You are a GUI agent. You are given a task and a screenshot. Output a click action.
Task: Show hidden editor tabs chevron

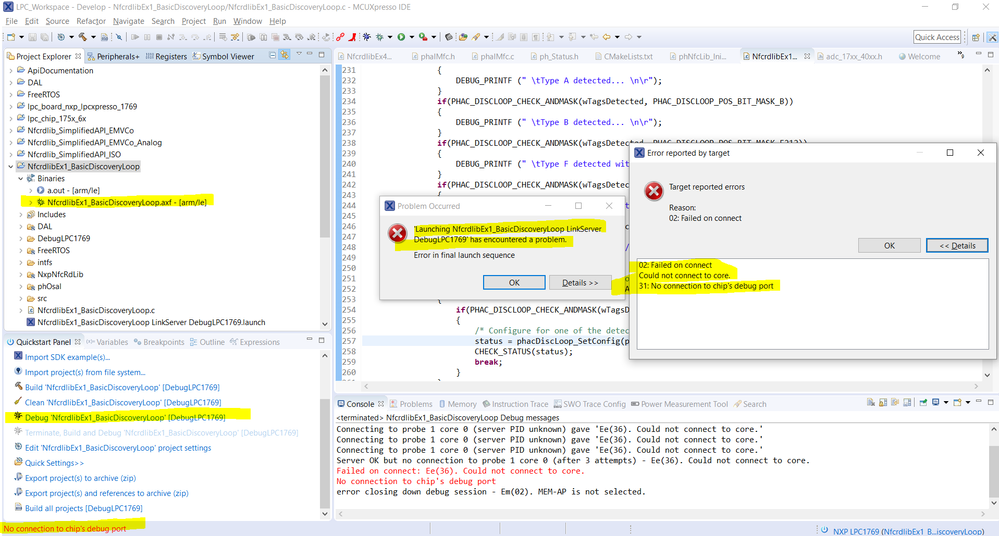(961, 55)
